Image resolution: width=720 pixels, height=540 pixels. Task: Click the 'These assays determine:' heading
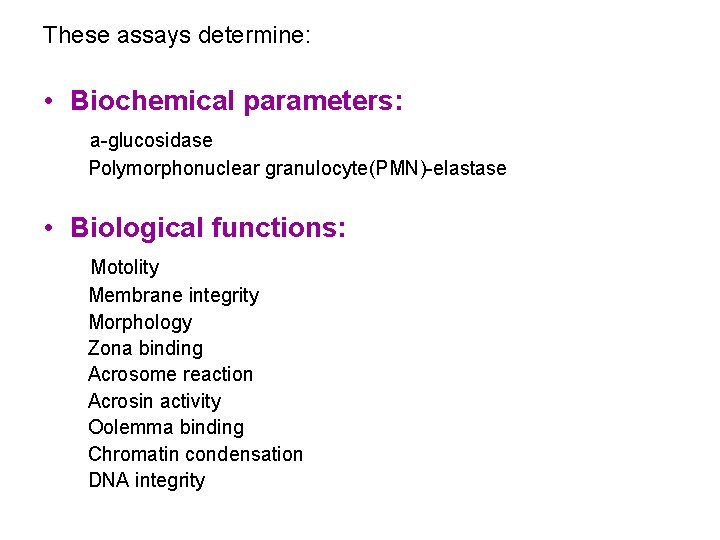point(177,36)
